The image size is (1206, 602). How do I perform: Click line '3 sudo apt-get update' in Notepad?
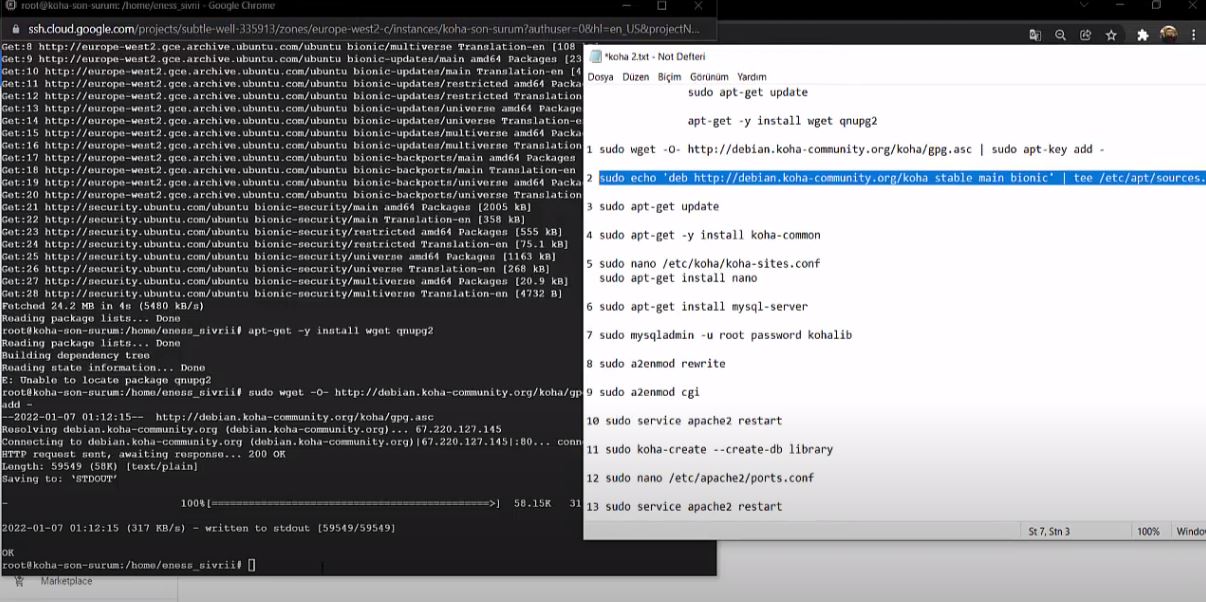tap(652, 206)
